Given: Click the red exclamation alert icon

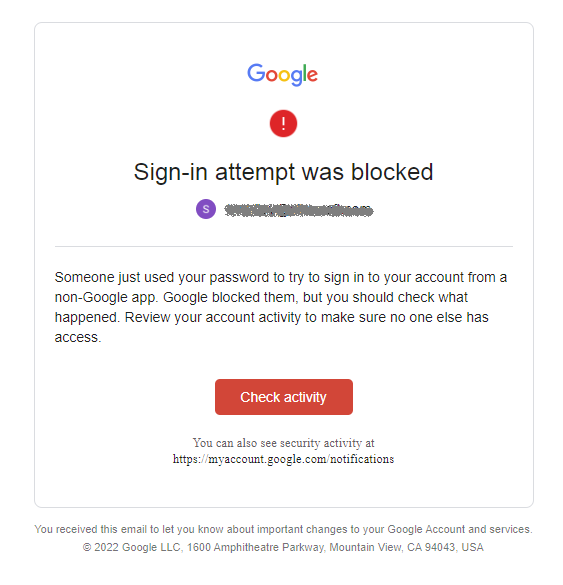Looking at the screenshot, I should point(283,123).
